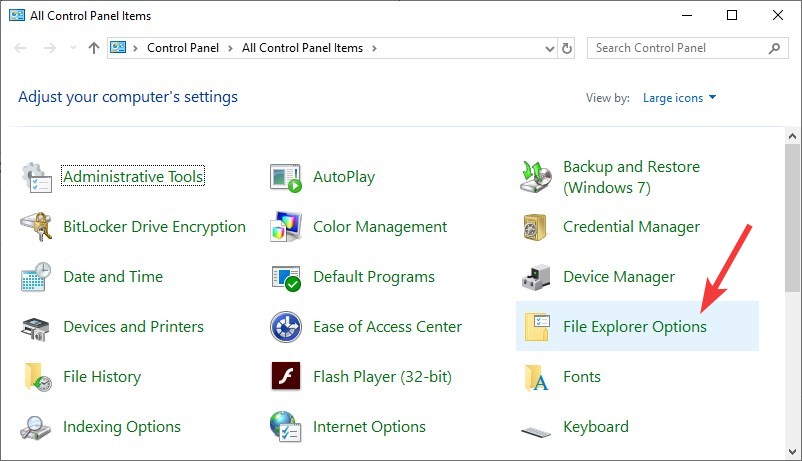Click the BitLocker Drive Encryption icon
Image resolution: width=802 pixels, height=461 pixels.
tap(36, 226)
